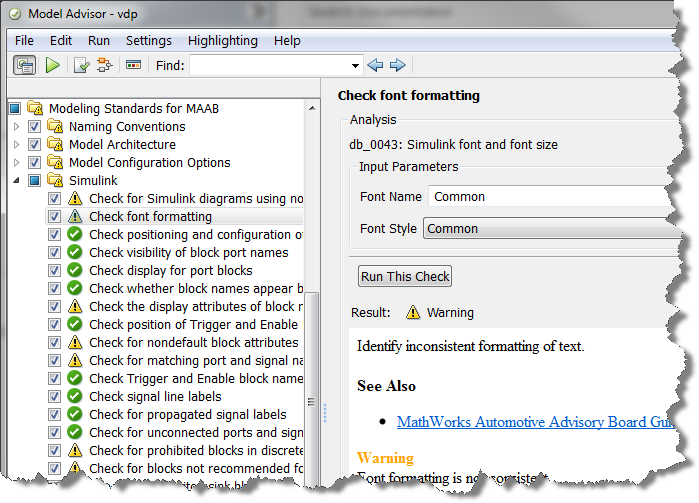Collapse the Simulink folder node
The image size is (699, 503).
click(x=16, y=181)
